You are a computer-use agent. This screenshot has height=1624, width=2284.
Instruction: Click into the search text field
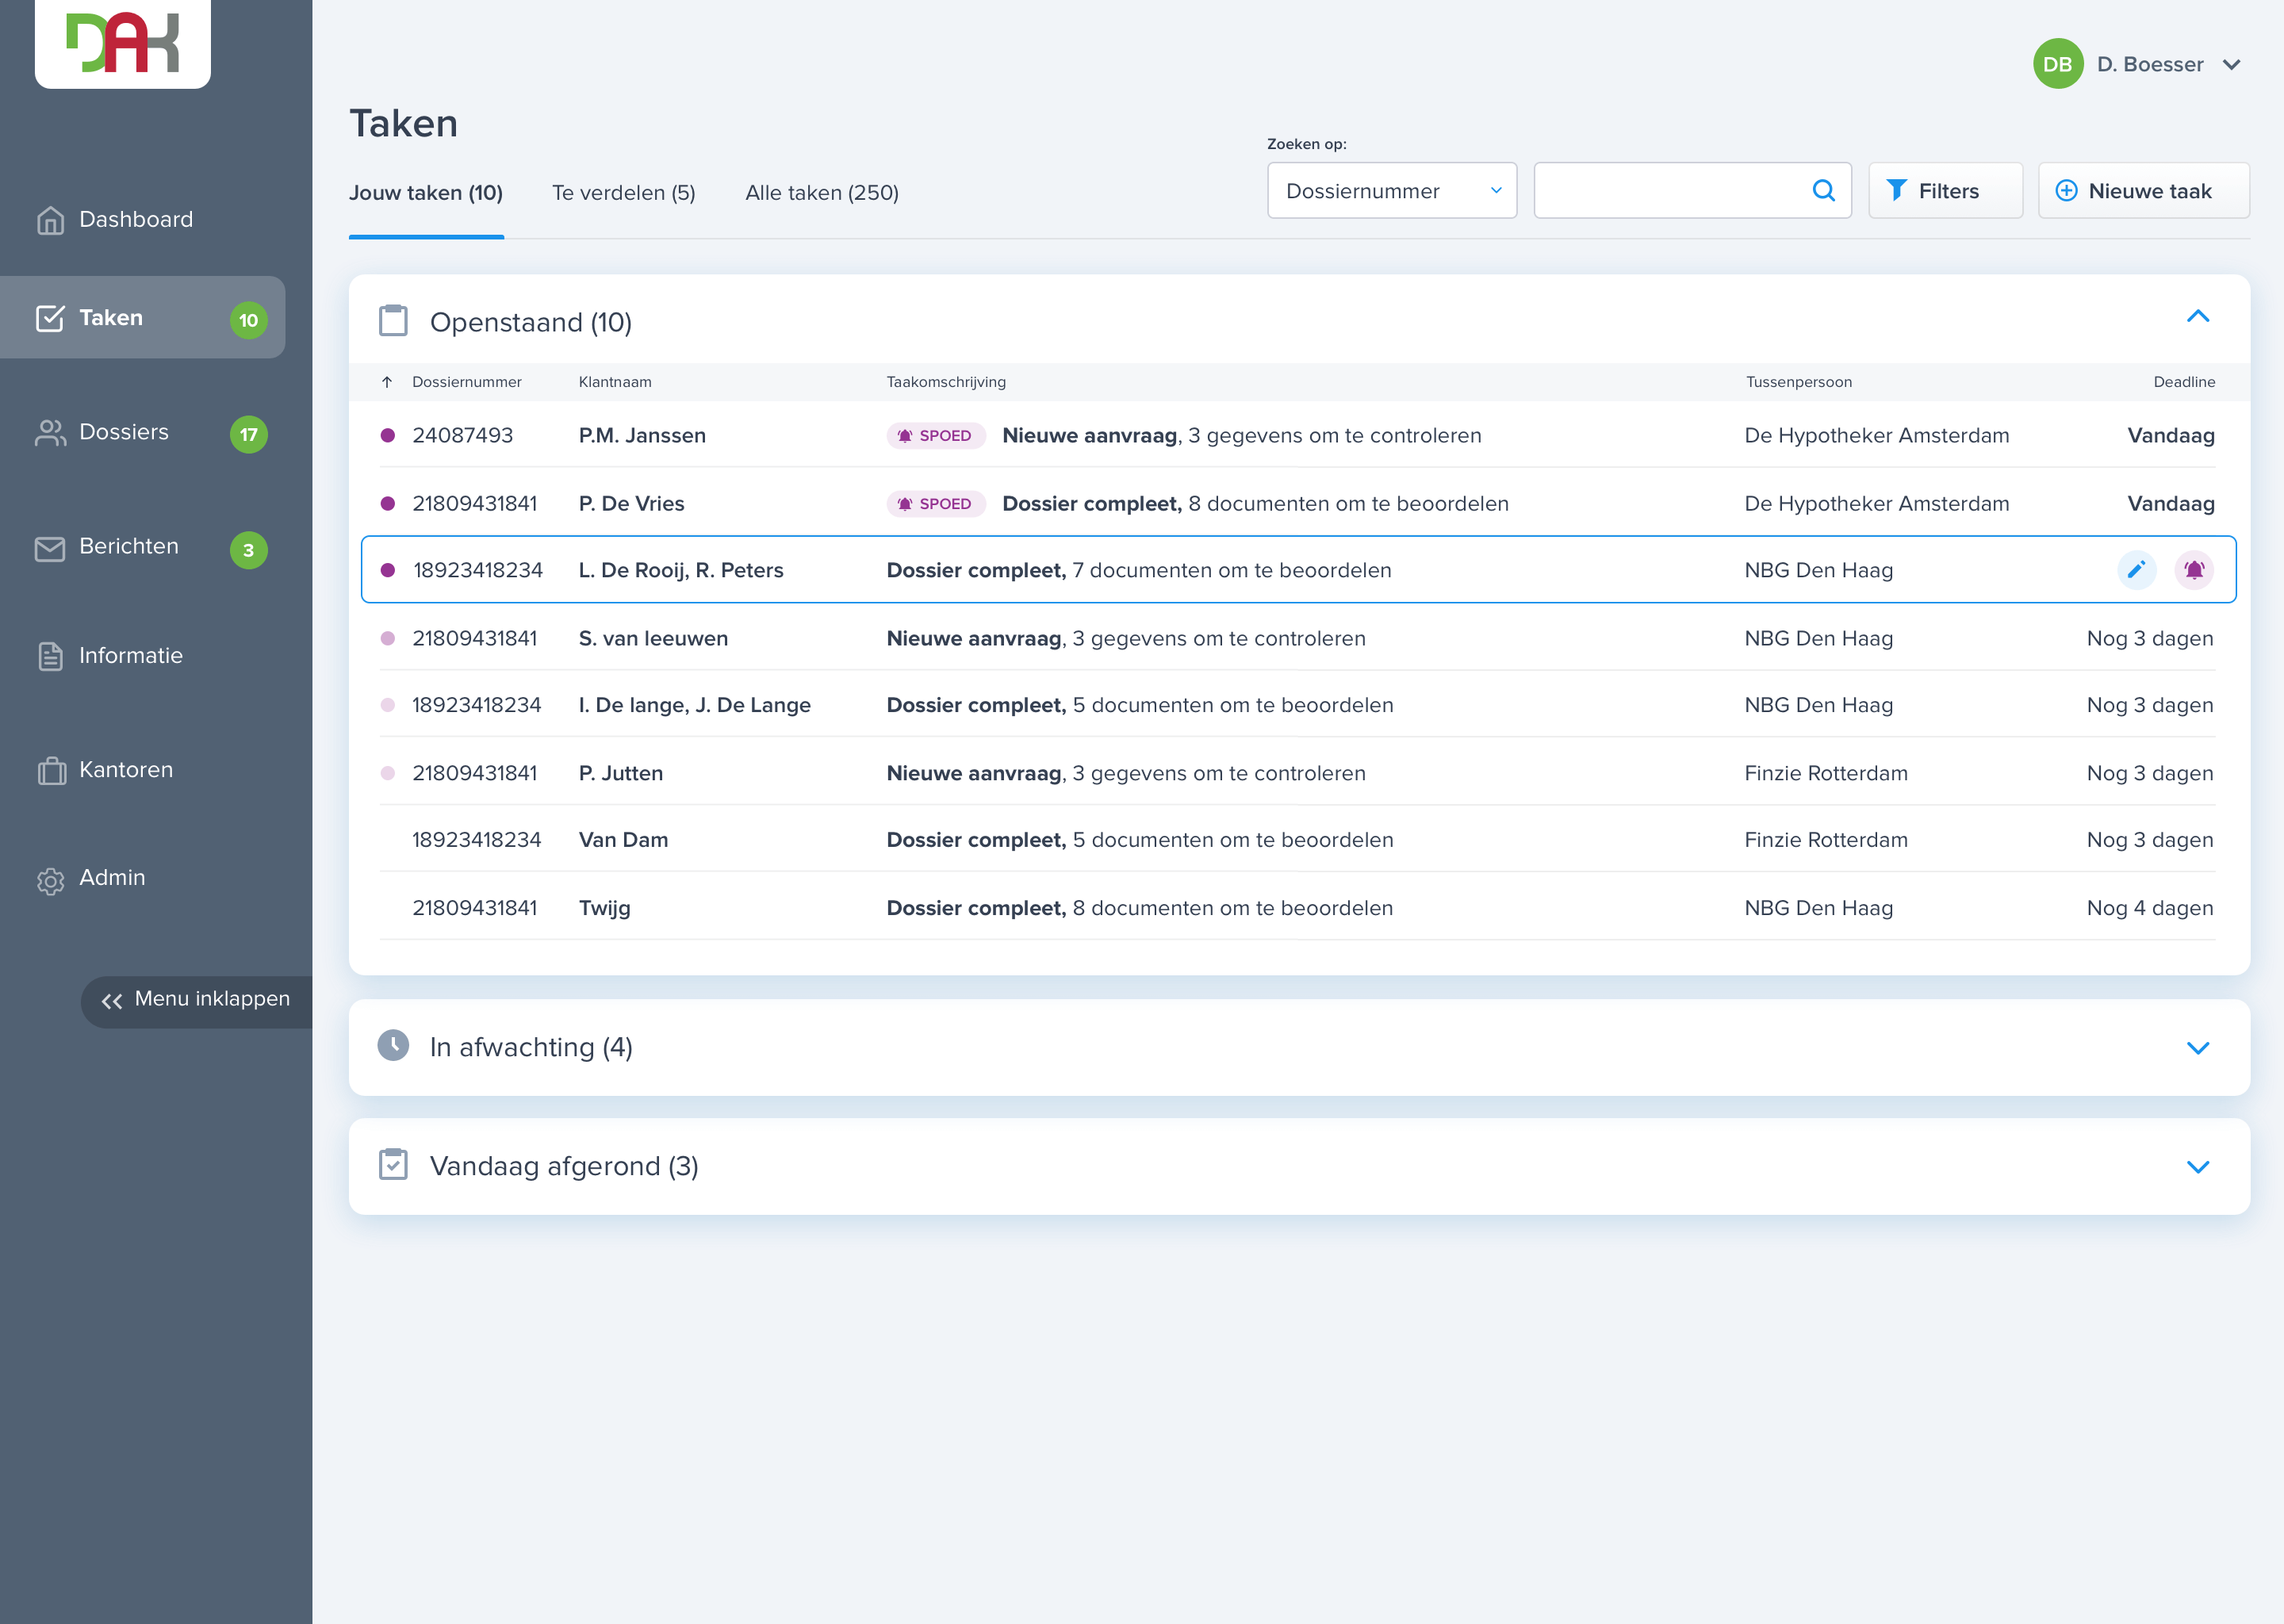point(1670,191)
